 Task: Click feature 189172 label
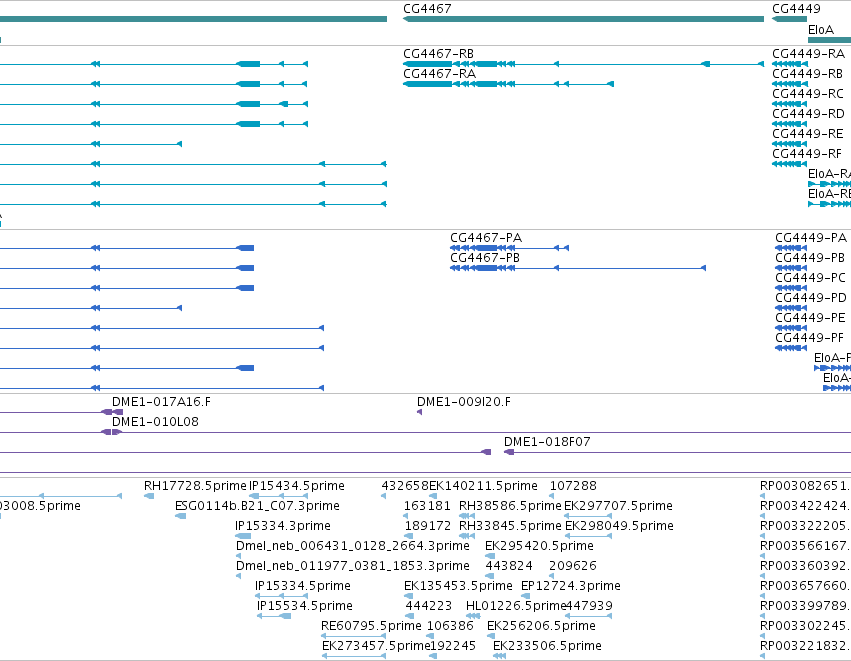click(x=428, y=526)
